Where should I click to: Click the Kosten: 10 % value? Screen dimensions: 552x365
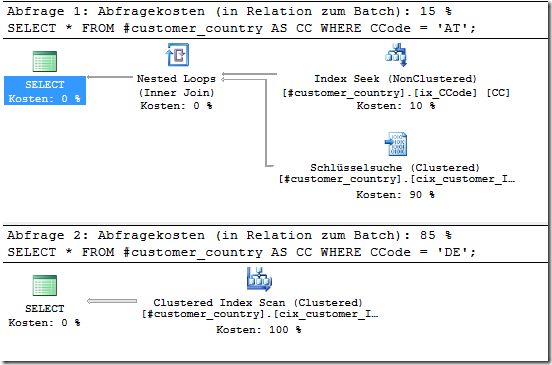[x=396, y=106]
